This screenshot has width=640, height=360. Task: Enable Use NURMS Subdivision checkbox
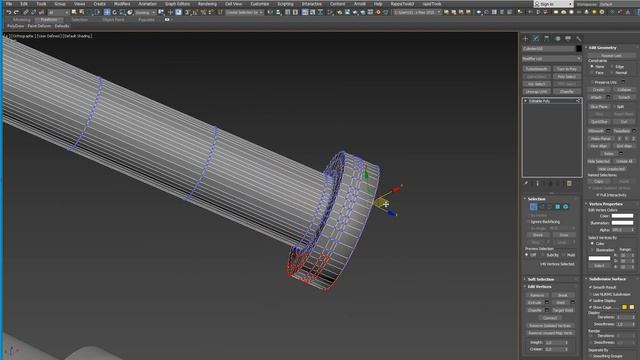(x=590, y=294)
